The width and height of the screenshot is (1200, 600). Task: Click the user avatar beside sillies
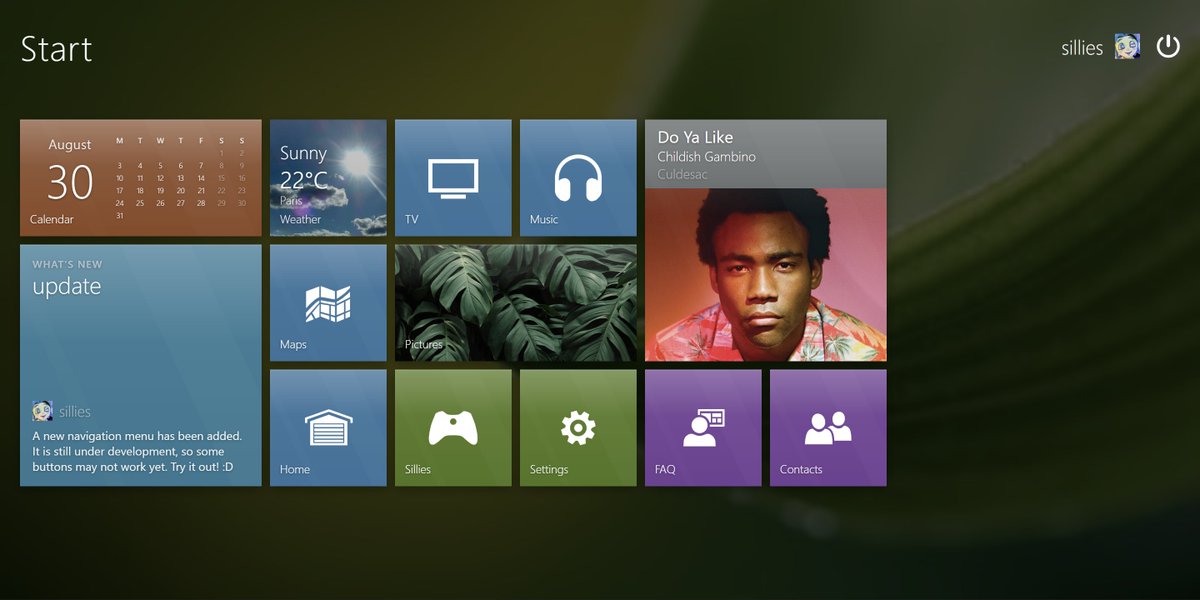[x=1128, y=46]
